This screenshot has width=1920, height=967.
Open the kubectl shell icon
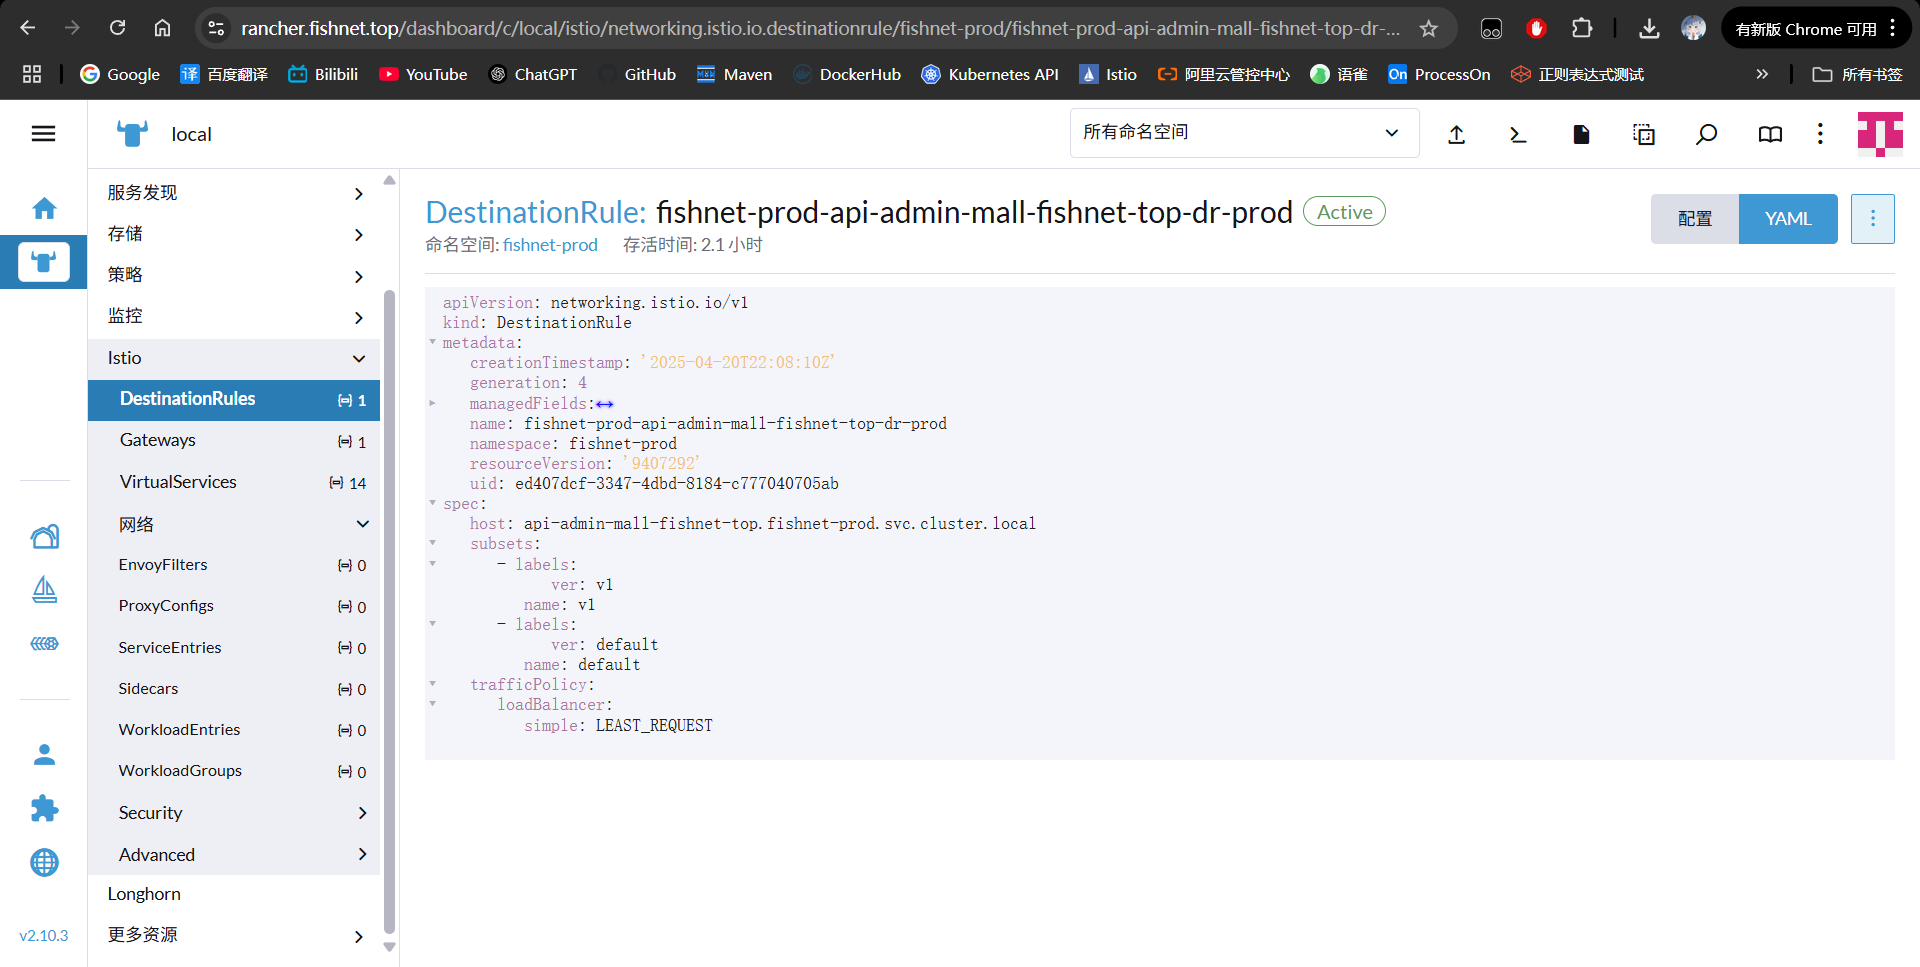coord(1518,134)
